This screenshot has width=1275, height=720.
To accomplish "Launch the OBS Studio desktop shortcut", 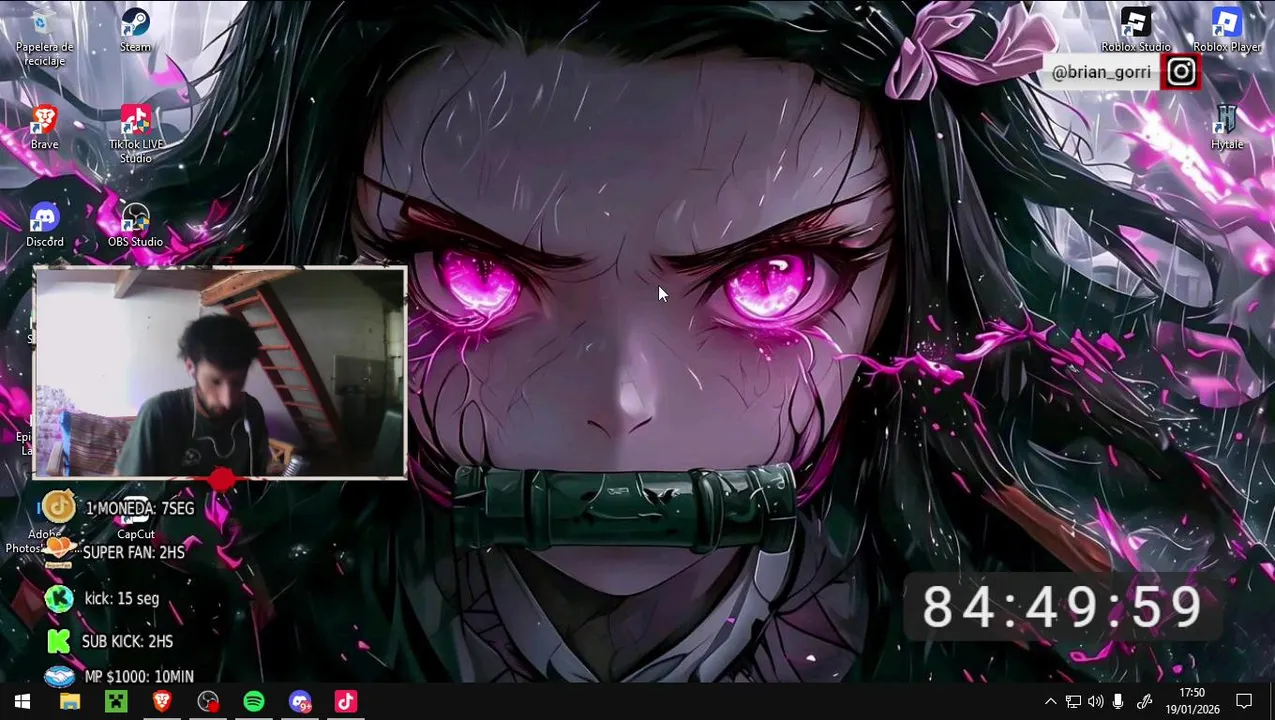I will click(x=135, y=224).
